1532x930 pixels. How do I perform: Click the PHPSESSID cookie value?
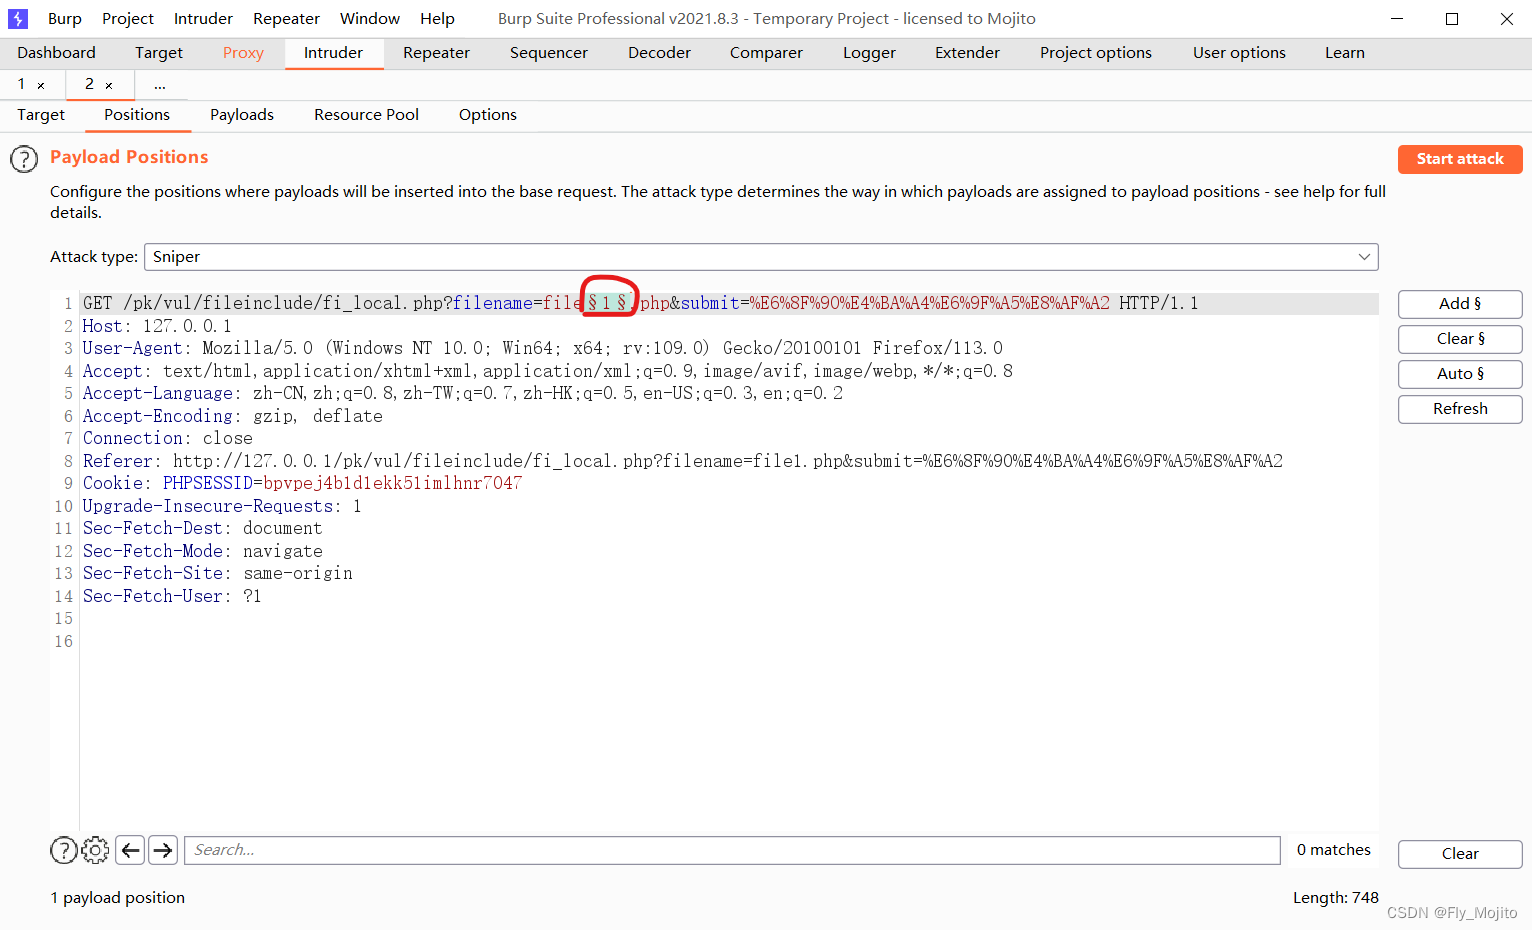(x=392, y=483)
